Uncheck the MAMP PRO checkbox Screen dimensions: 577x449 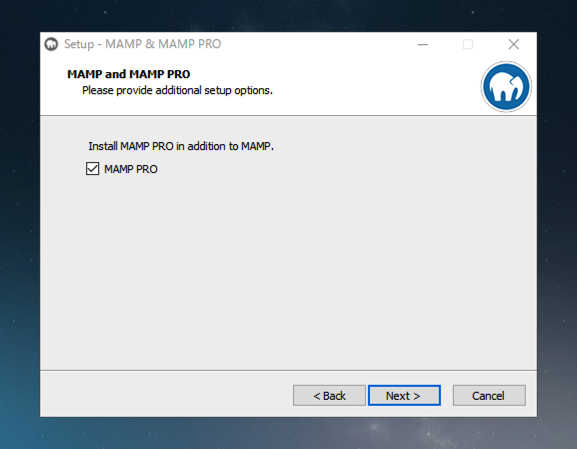point(92,169)
